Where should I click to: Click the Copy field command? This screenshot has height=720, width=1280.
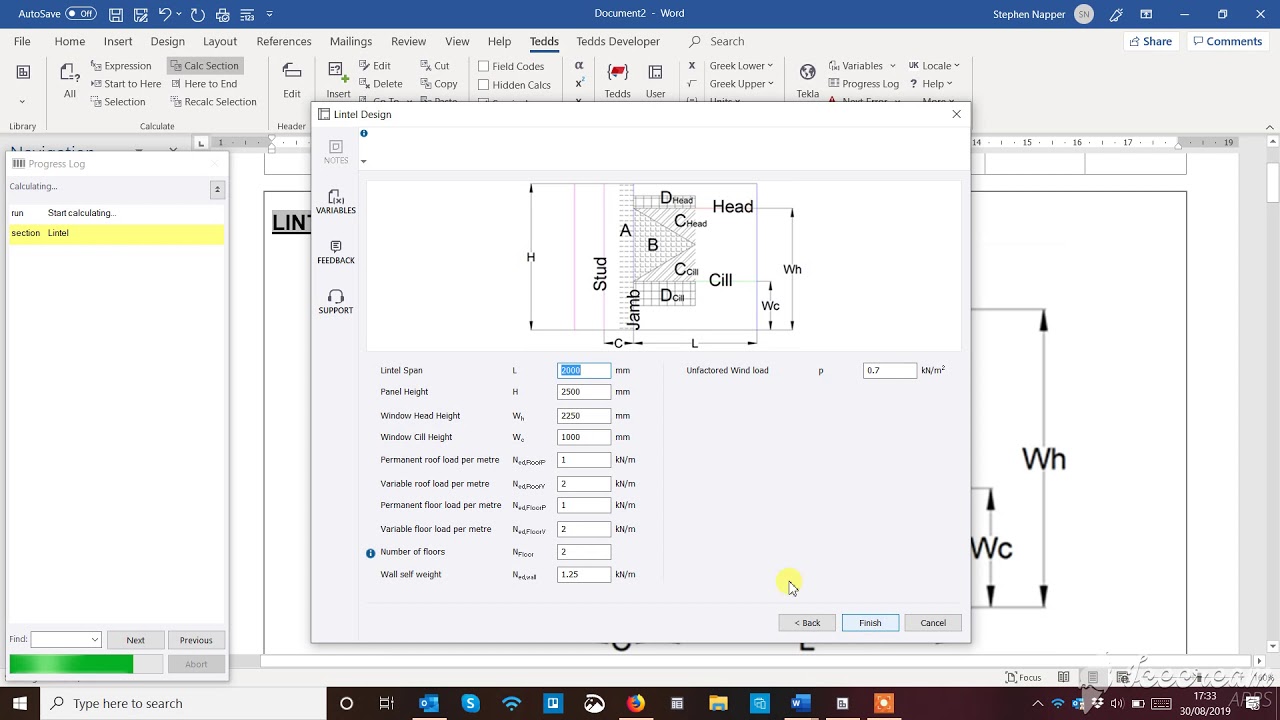[x=438, y=84]
